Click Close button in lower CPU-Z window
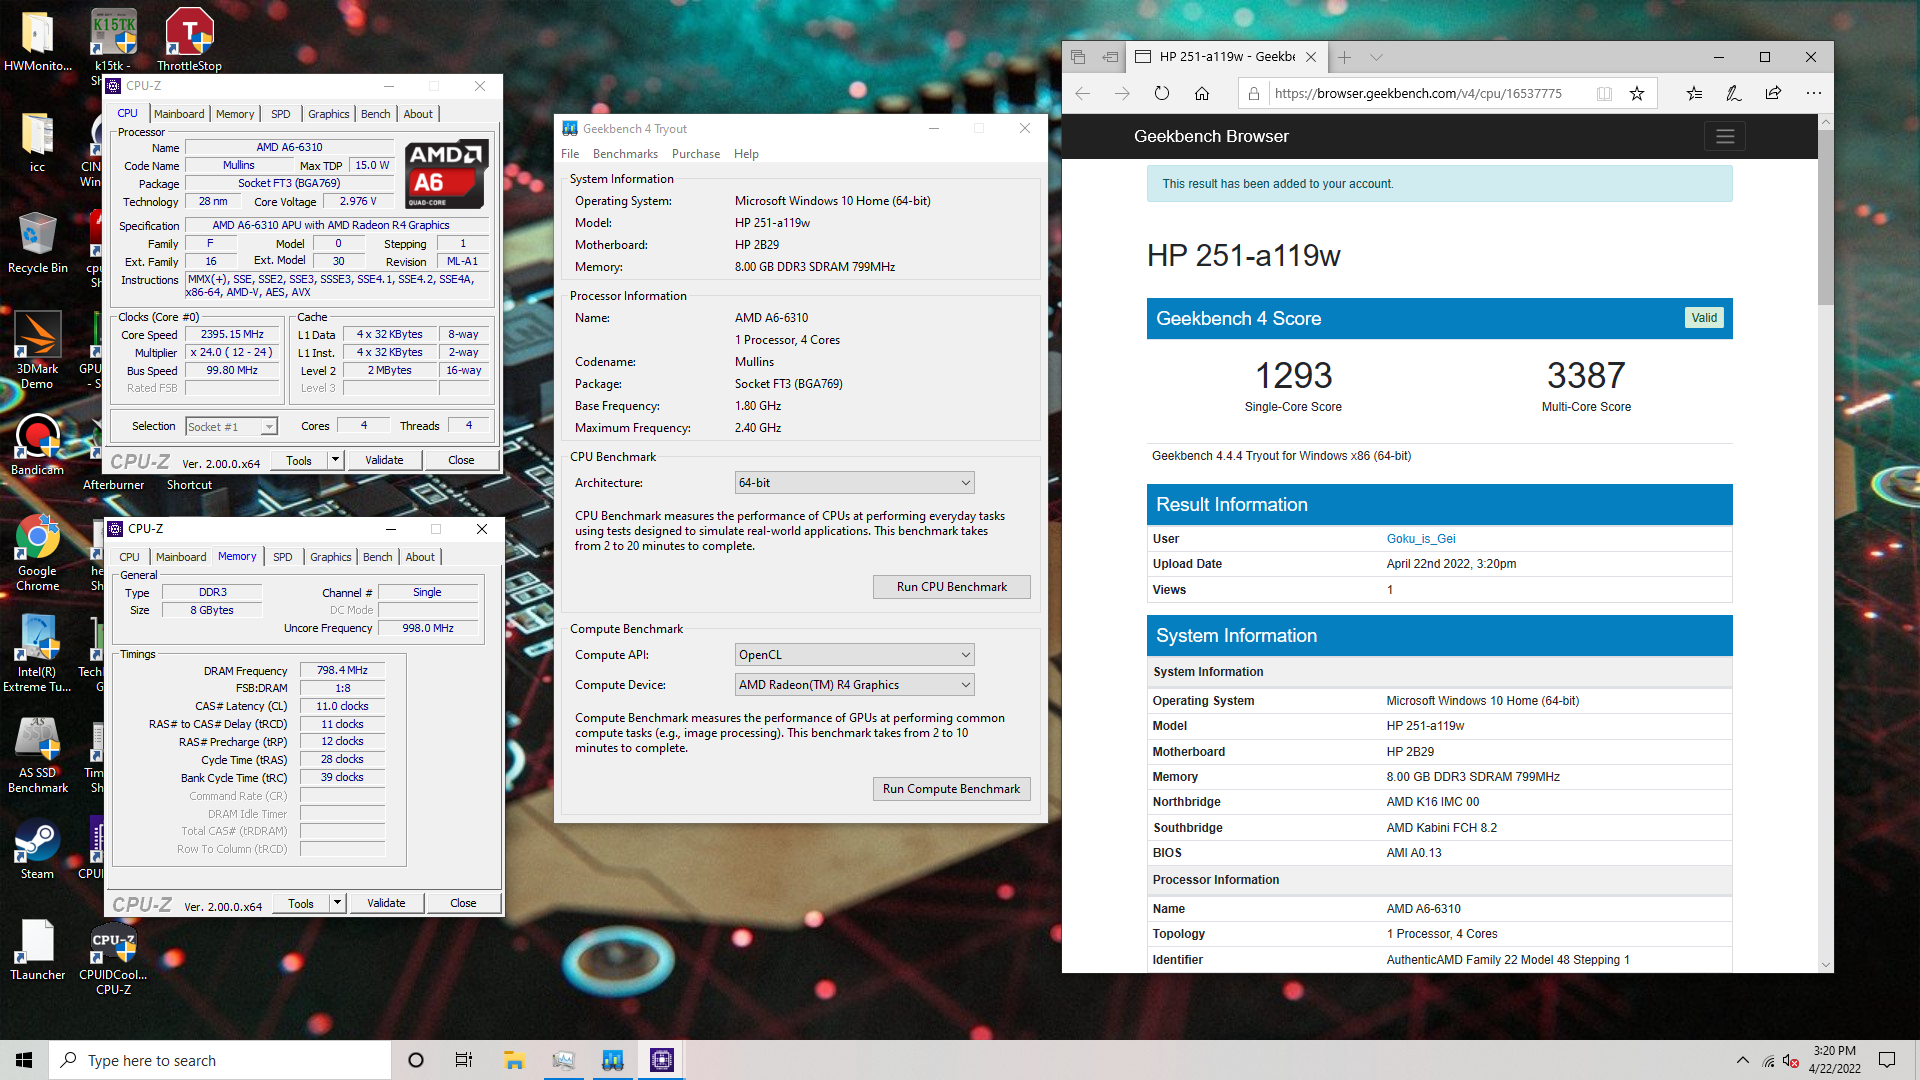 coord(463,903)
